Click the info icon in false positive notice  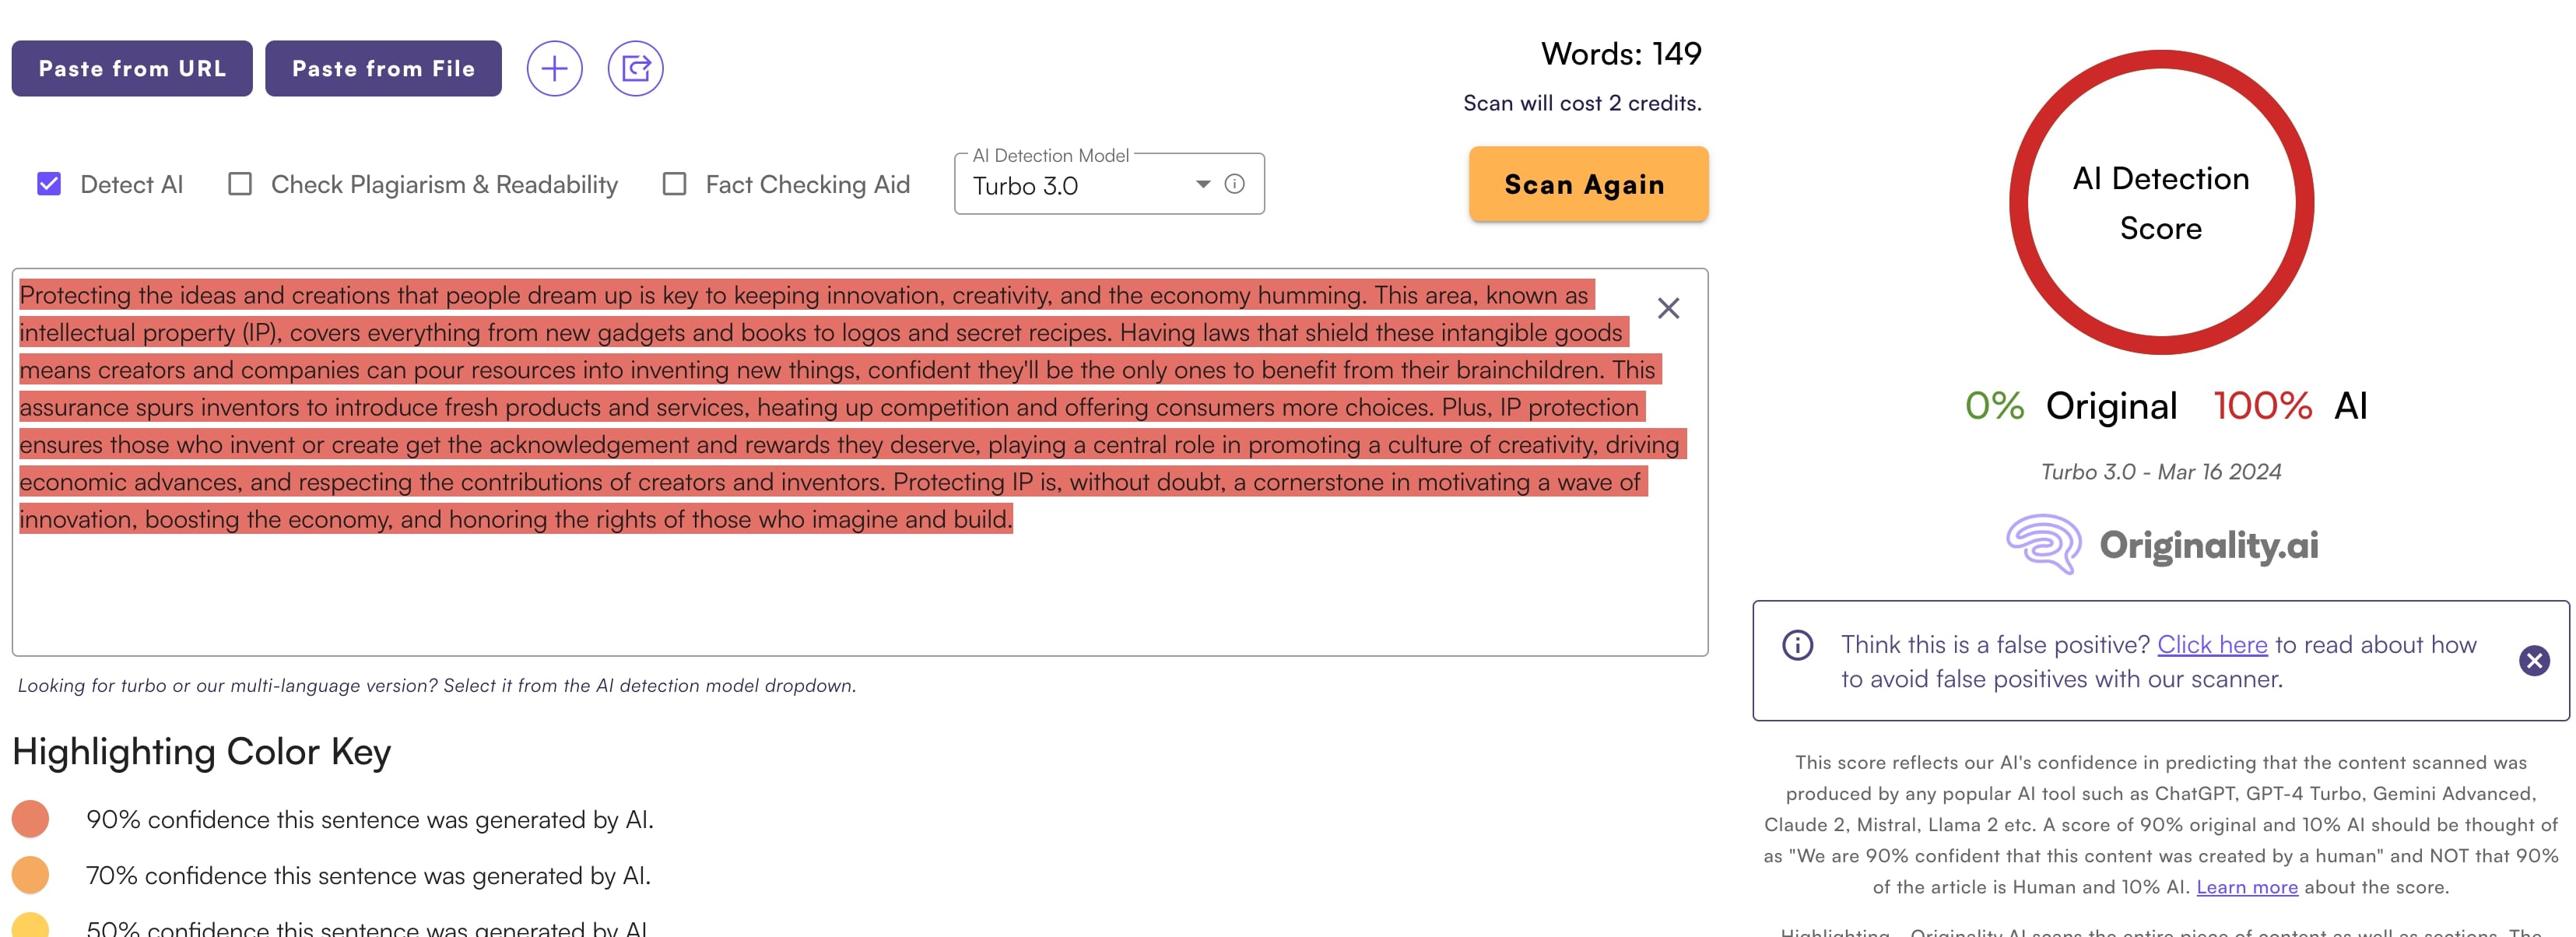(1797, 645)
